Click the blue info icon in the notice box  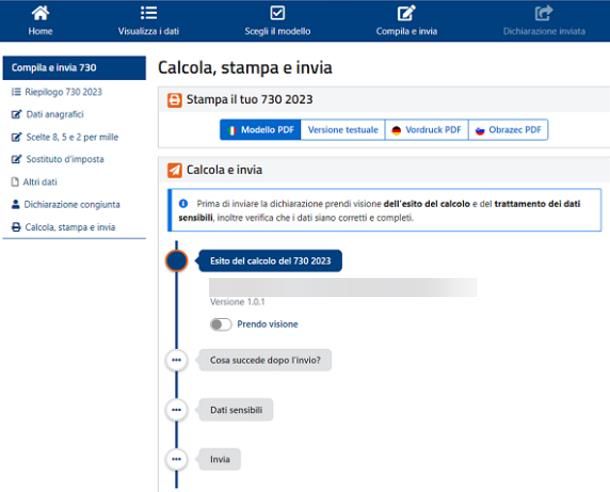pyautogui.click(x=183, y=203)
